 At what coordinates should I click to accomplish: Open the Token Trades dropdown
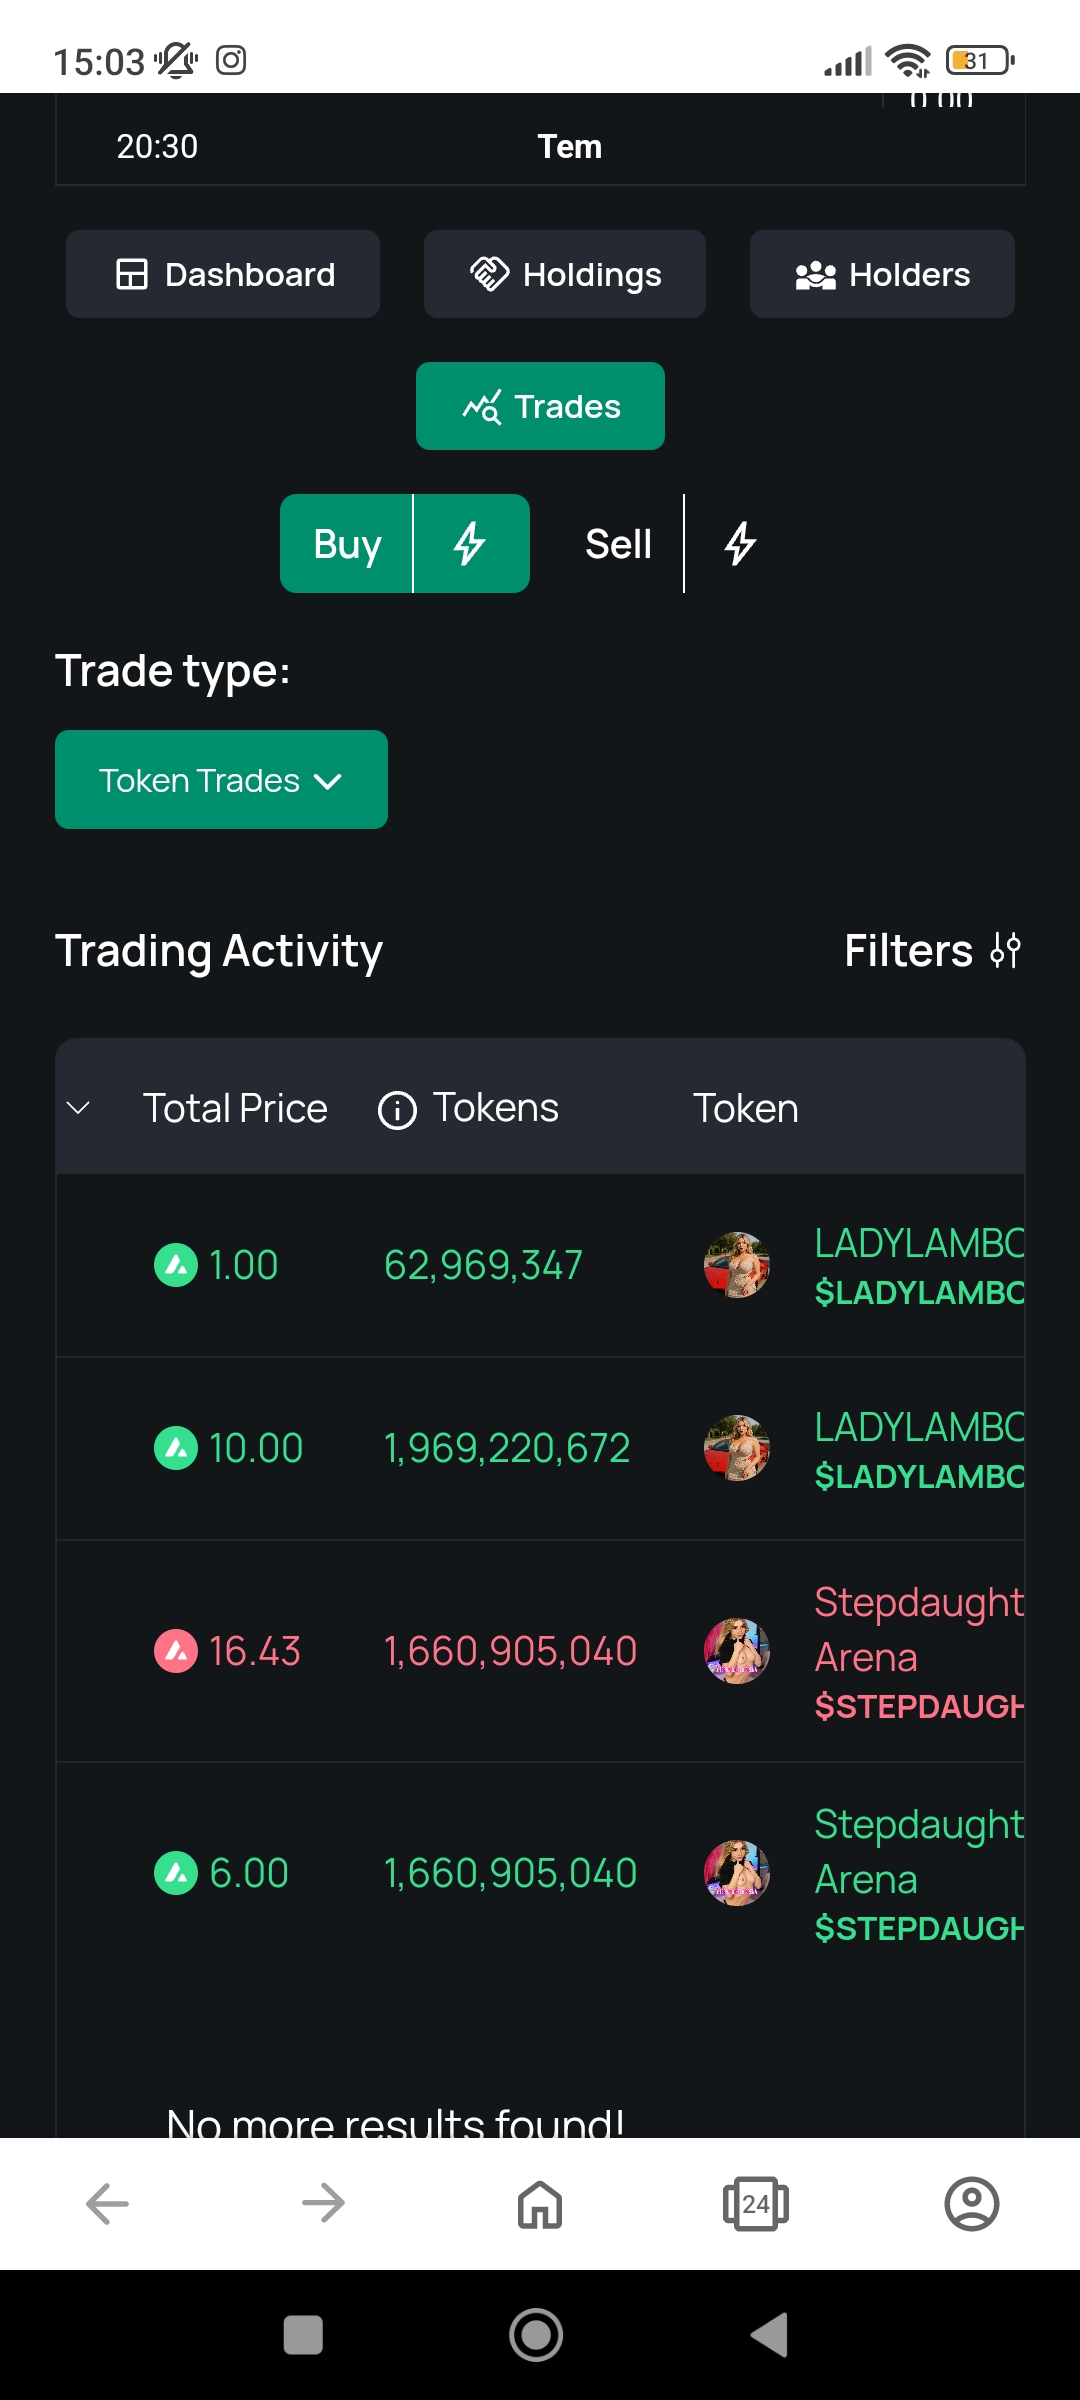(x=221, y=780)
